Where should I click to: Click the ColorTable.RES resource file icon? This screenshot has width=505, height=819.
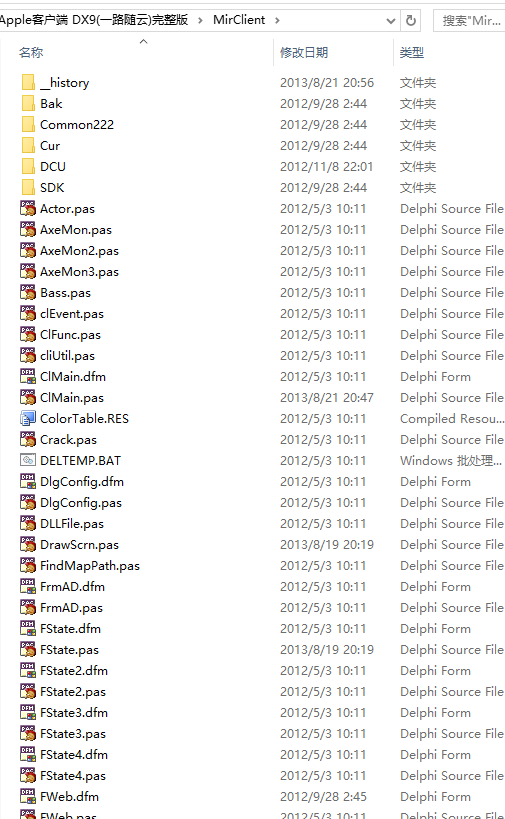pyautogui.click(x=28, y=418)
